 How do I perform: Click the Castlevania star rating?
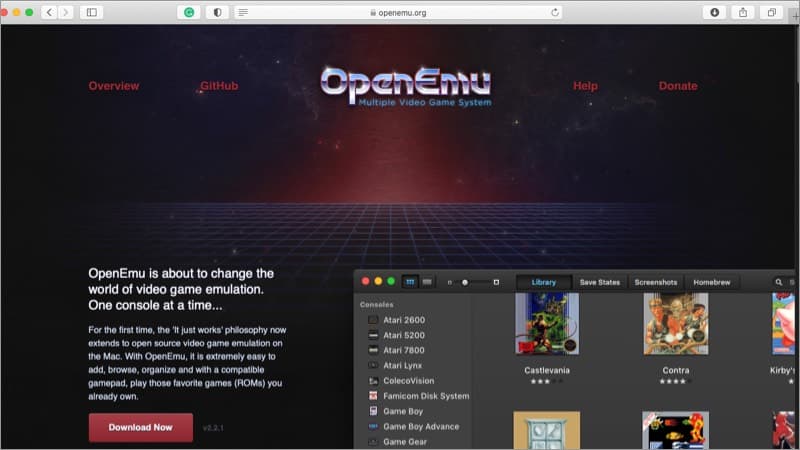pos(546,381)
